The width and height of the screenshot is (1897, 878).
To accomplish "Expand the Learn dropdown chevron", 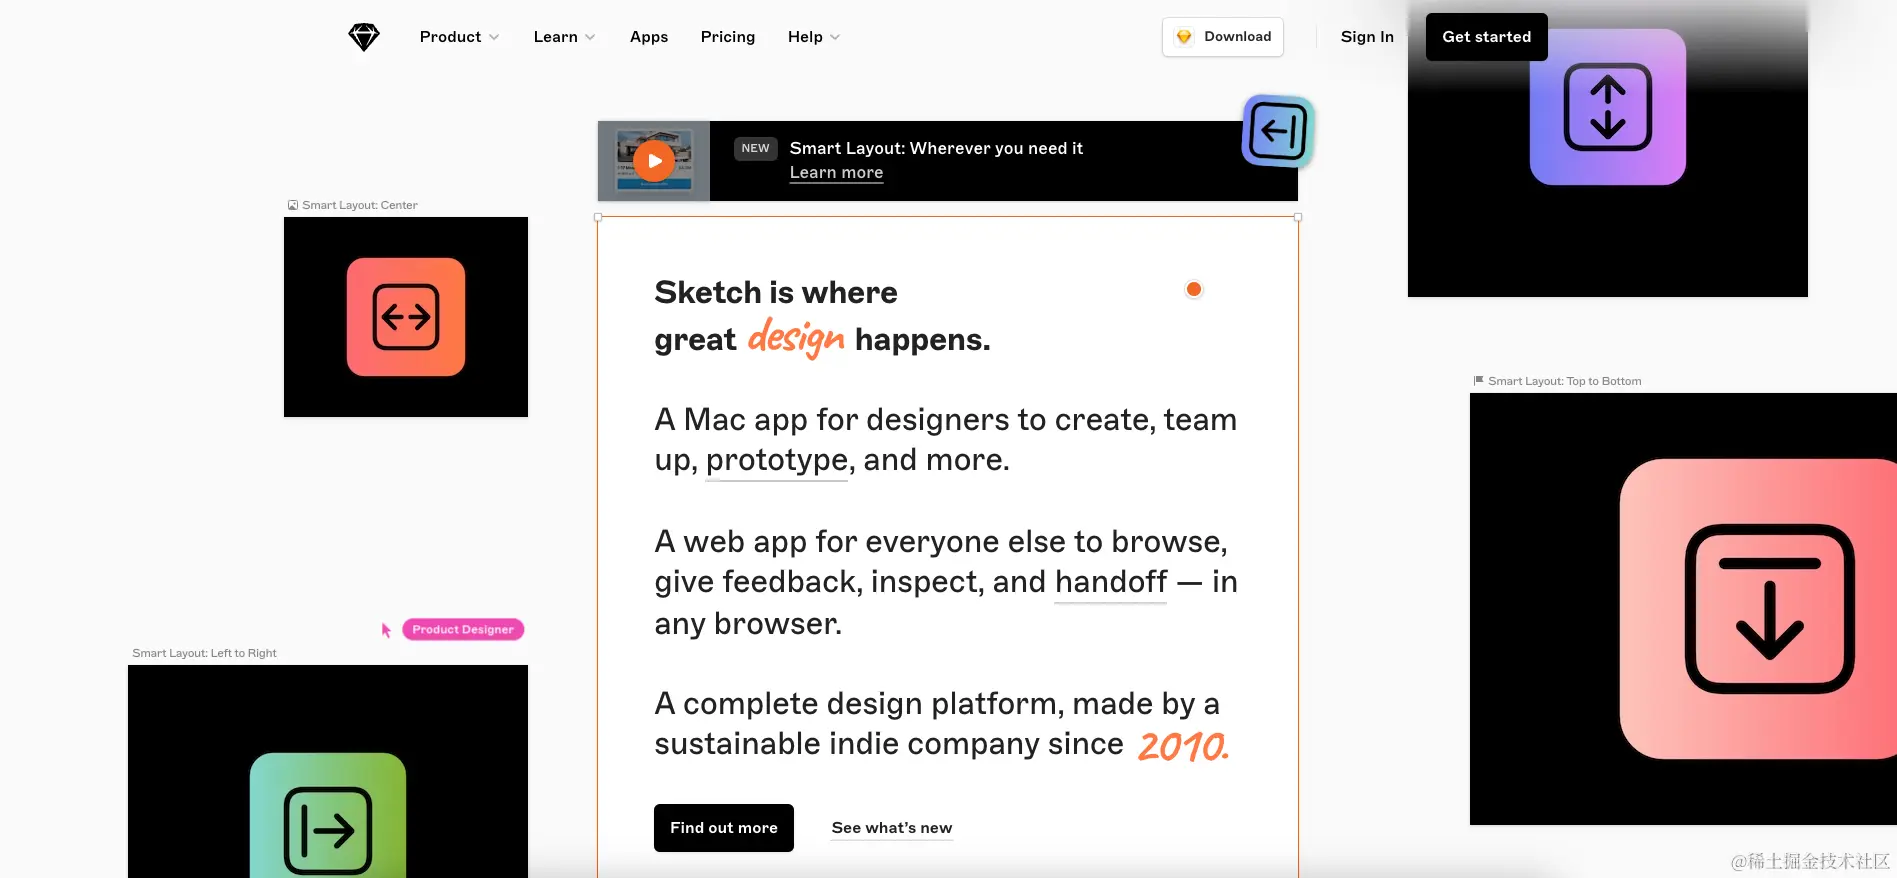I will tap(590, 38).
